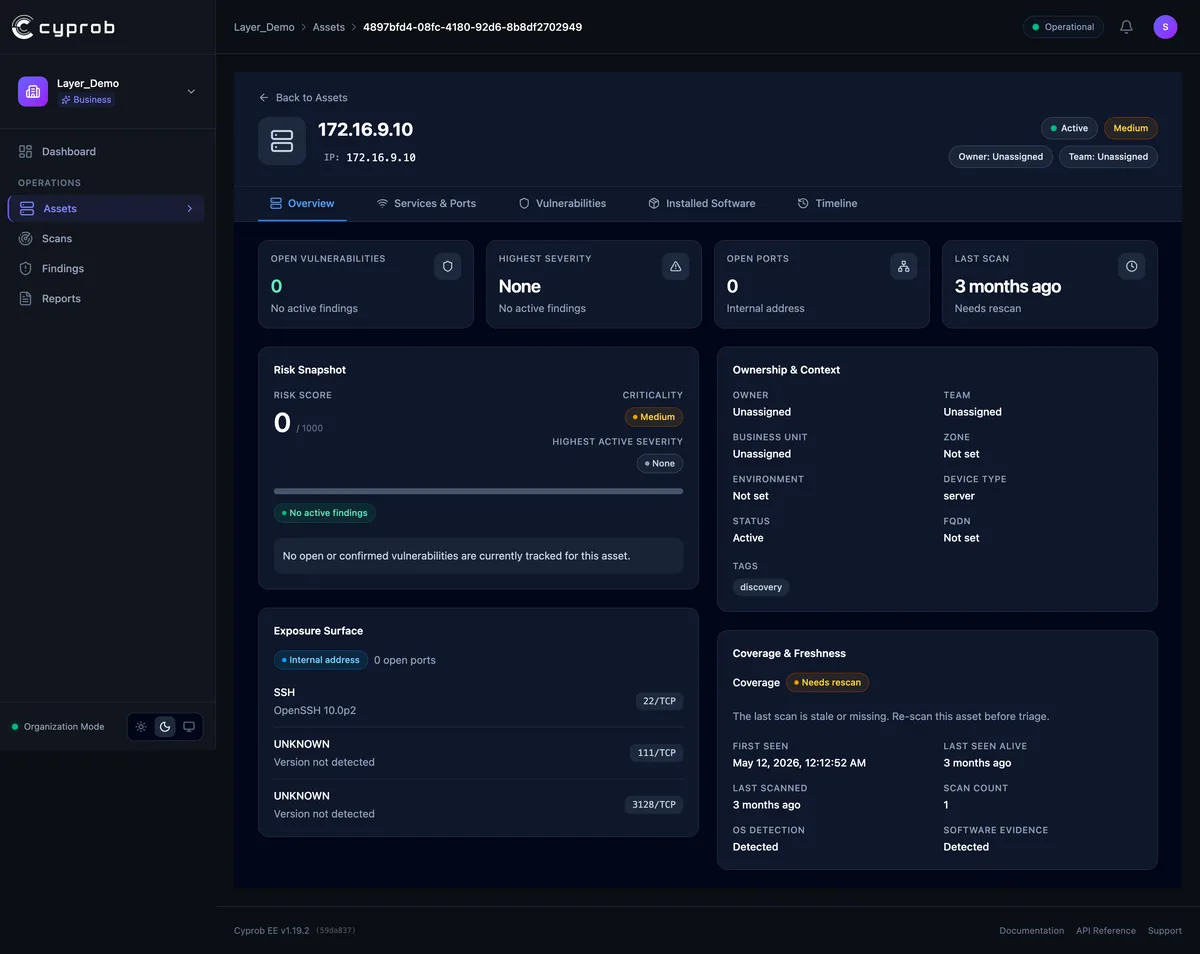This screenshot has width=1200, height=954.
Task: Click the Team: Unassigned pill
Action: (1108, 156)
